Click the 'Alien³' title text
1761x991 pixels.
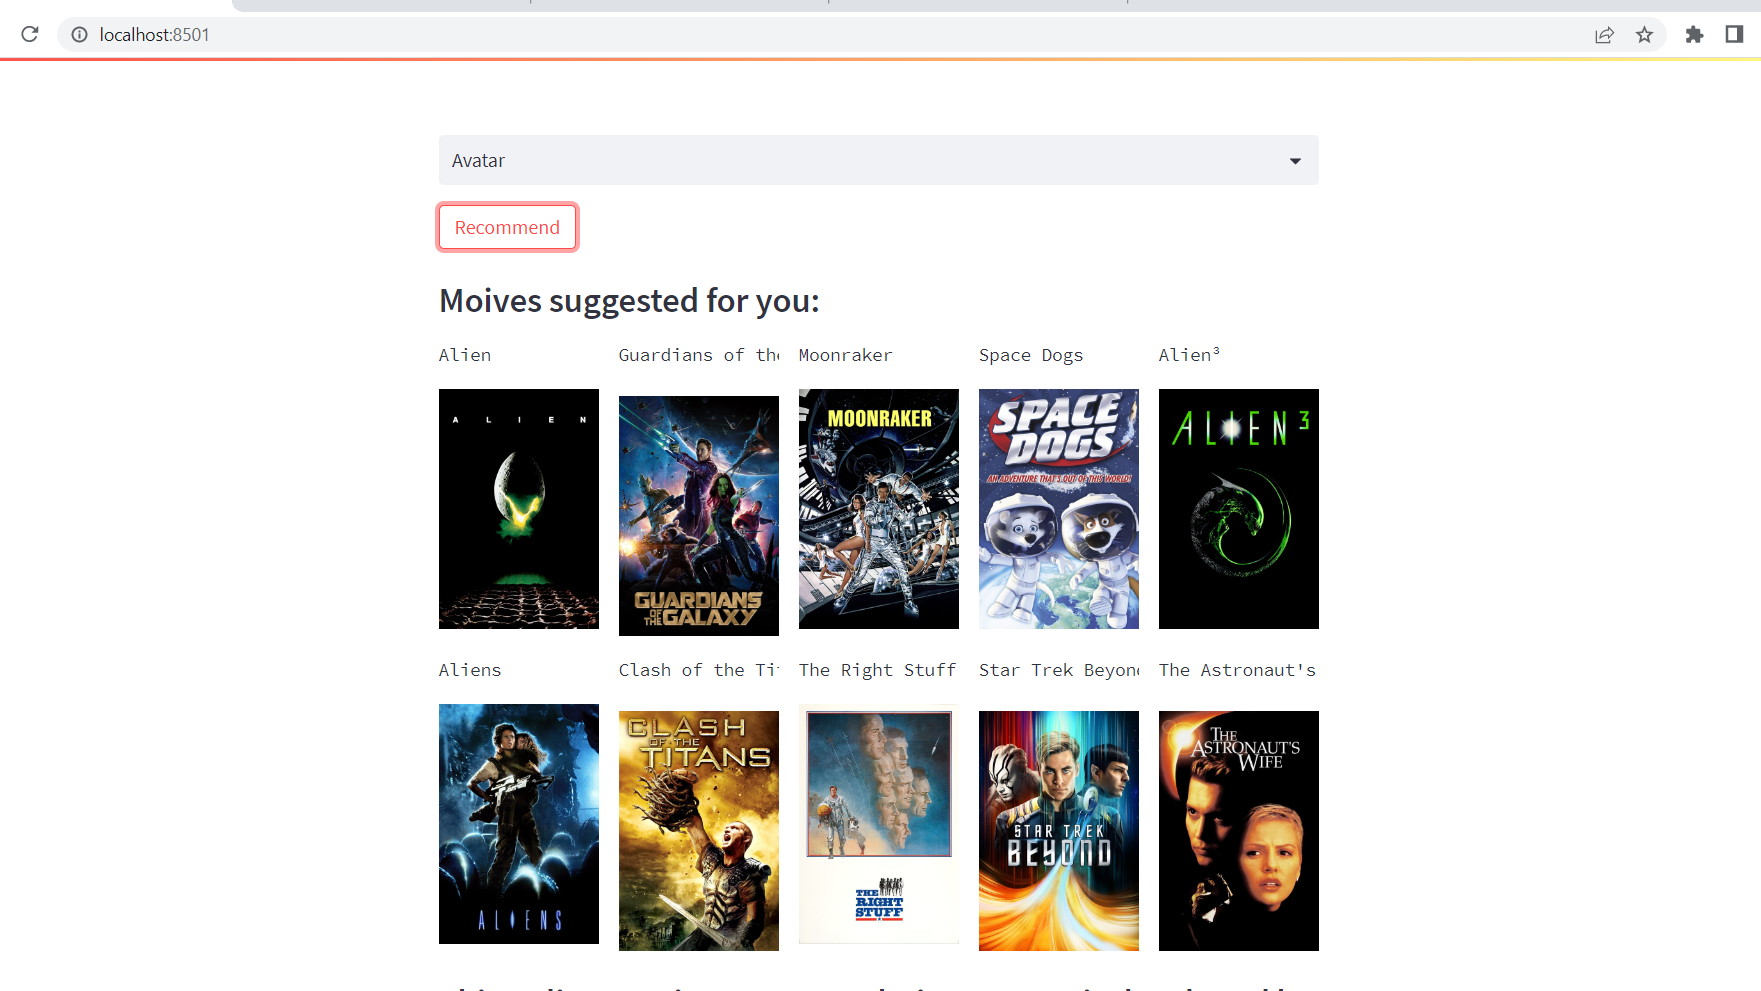[1189, 355]
